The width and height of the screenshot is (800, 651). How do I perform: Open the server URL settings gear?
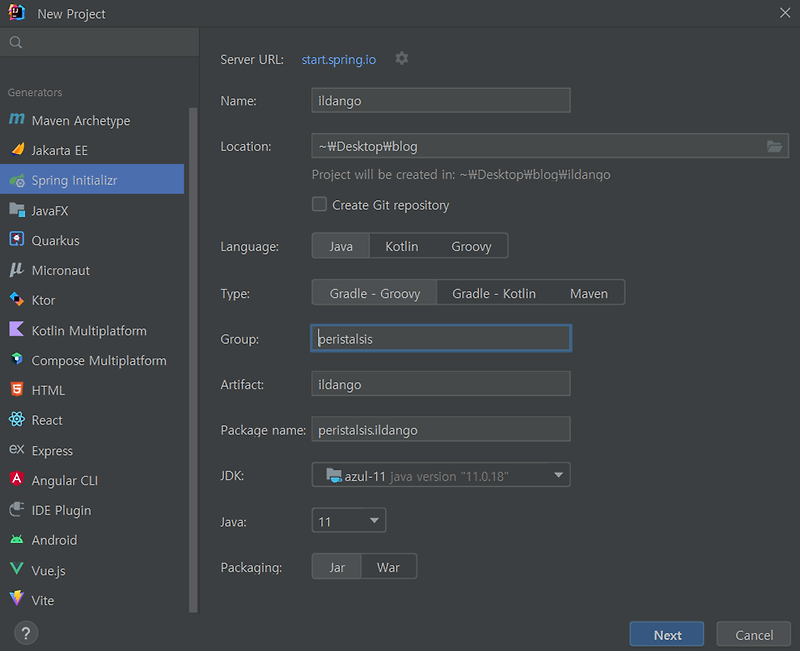coord(401,59)
